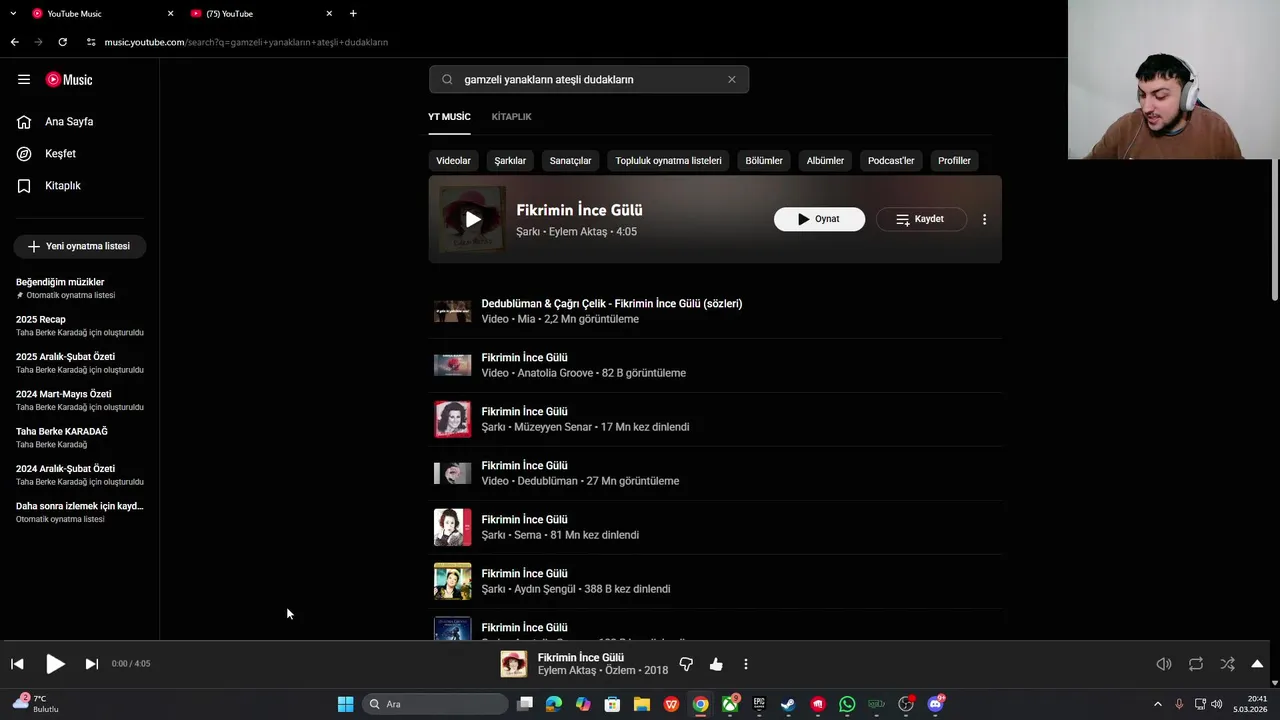
Task: Open top result three-dot menu
Action: (x=984, y=219)
